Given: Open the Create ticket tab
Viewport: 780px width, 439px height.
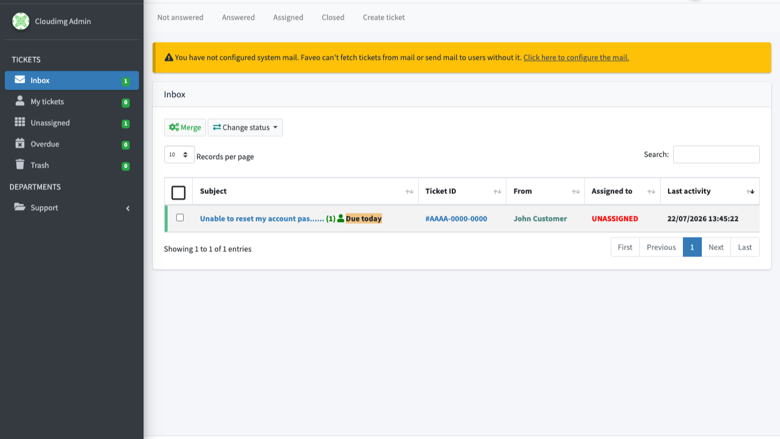Looking at the screenshot, I should pos(384,17).
